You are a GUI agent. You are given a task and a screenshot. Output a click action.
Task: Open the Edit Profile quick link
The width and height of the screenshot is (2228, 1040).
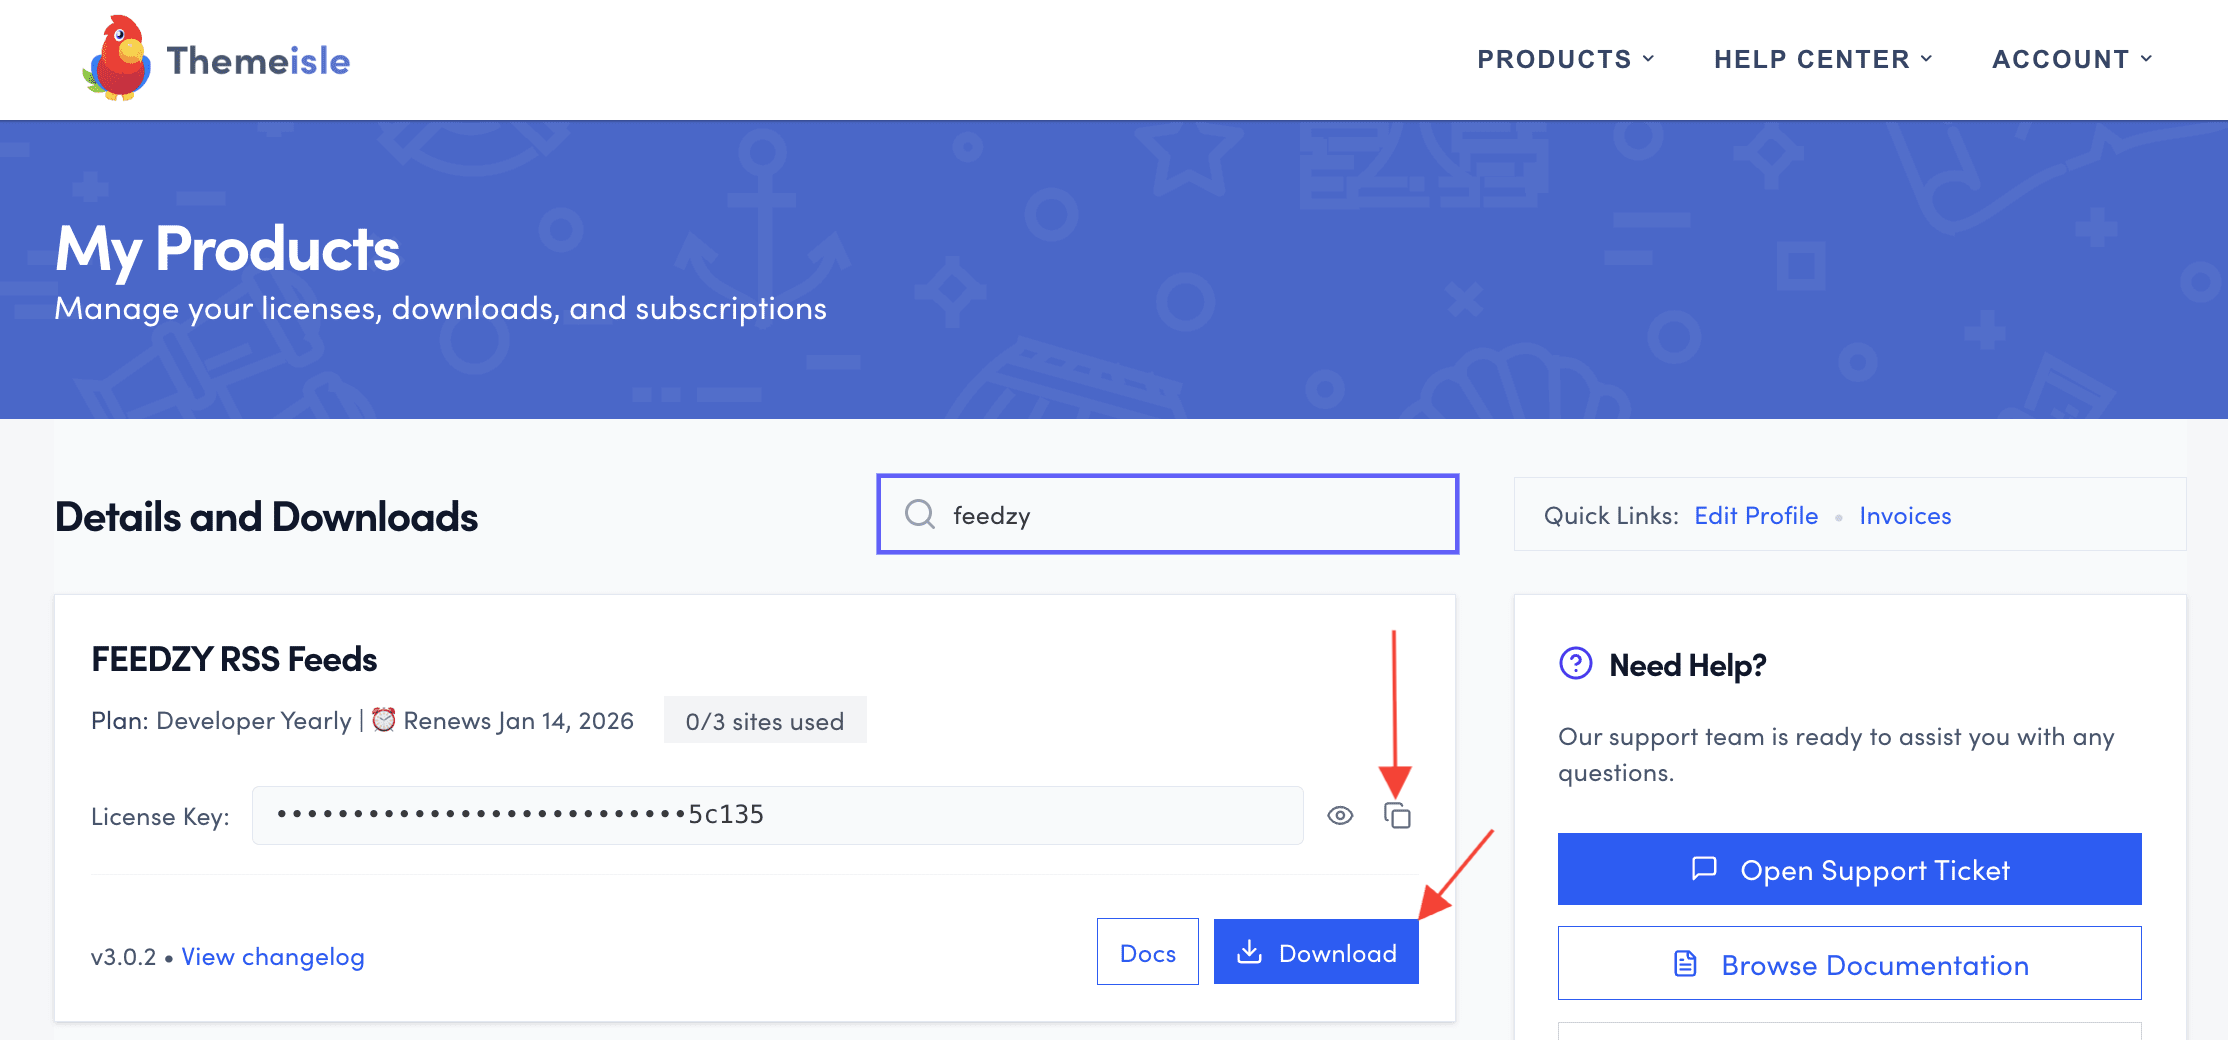tap(1755, 516)
